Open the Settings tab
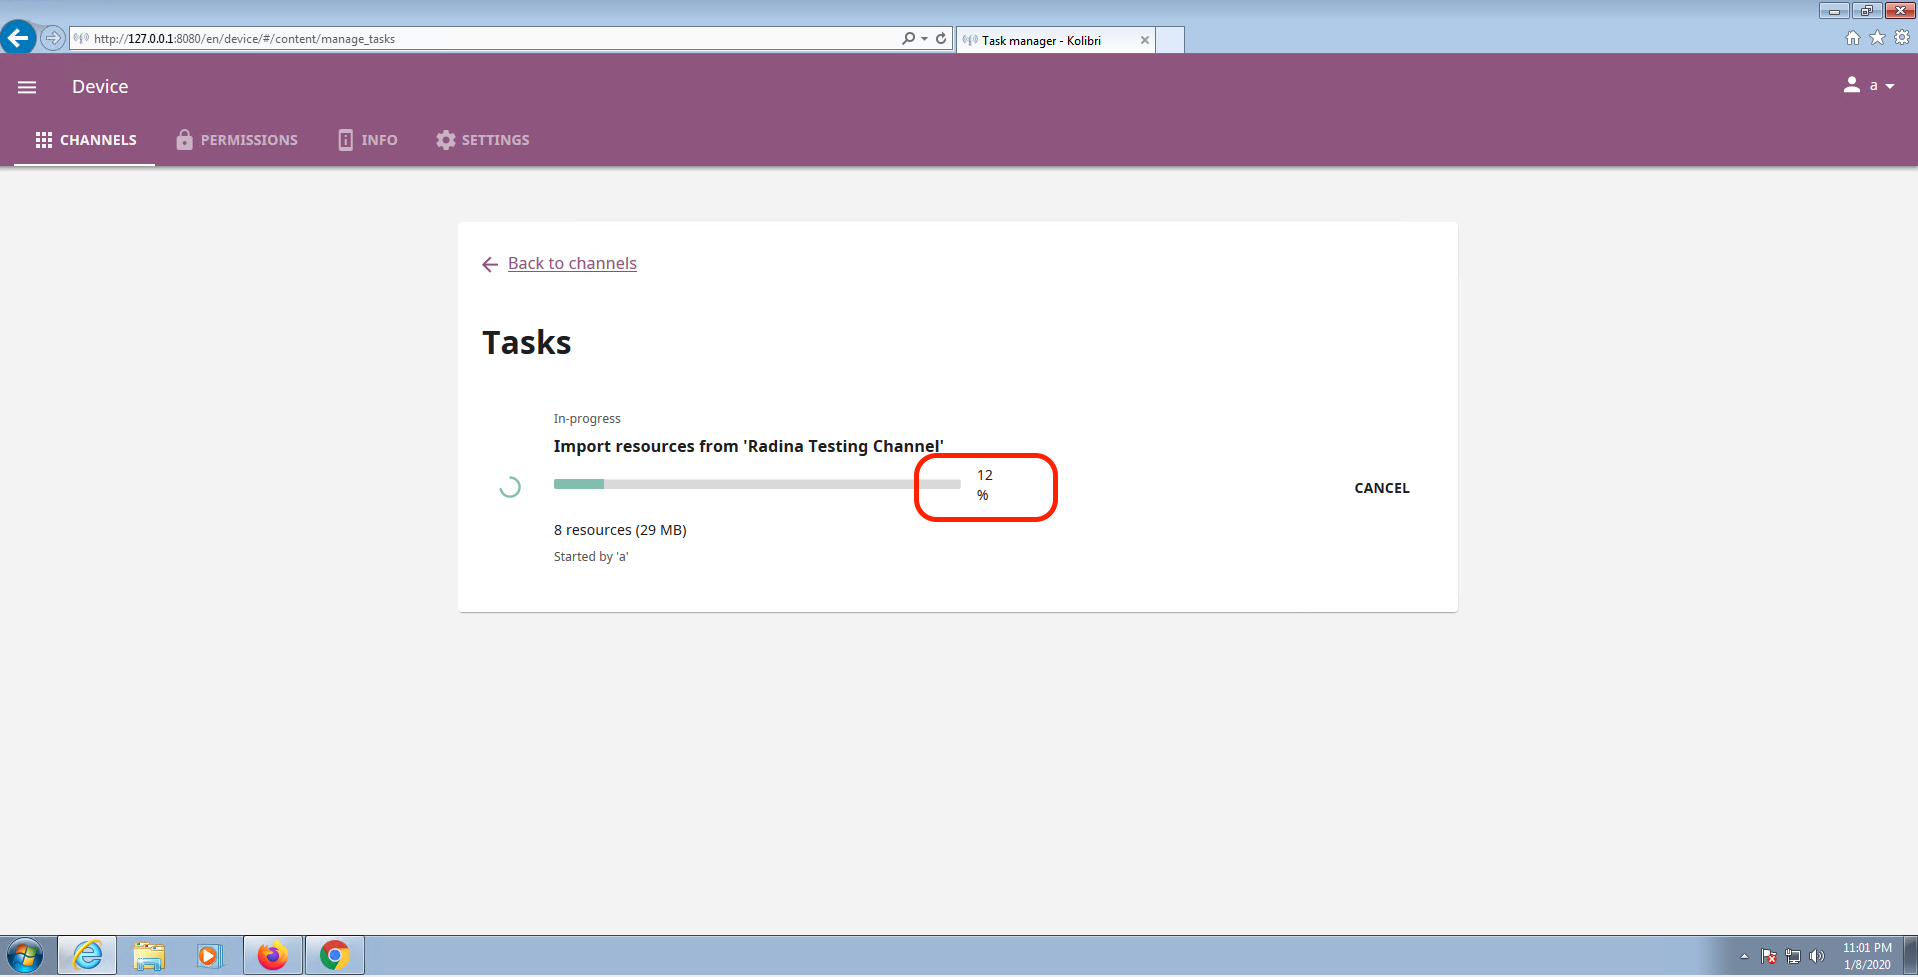 (x=483, y=140)
